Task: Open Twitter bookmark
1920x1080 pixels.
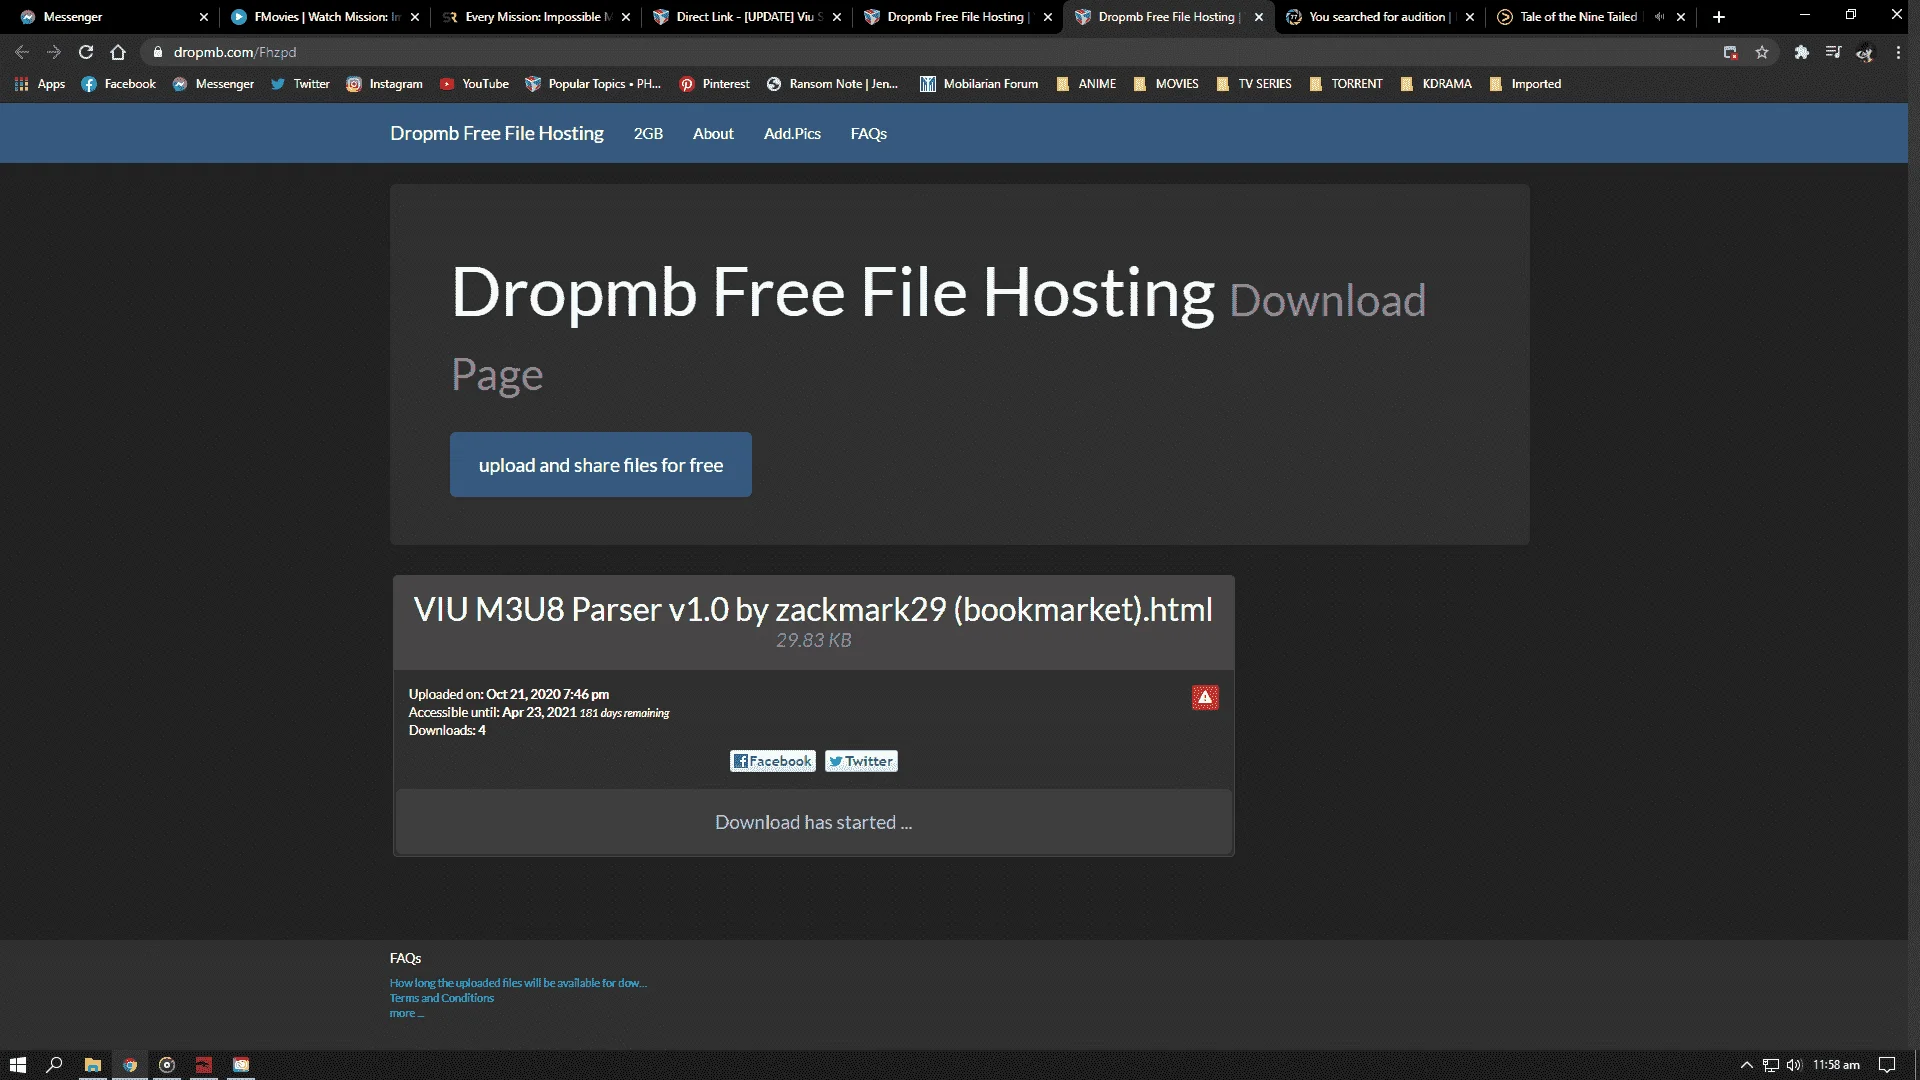Action: tap(300, 84)
